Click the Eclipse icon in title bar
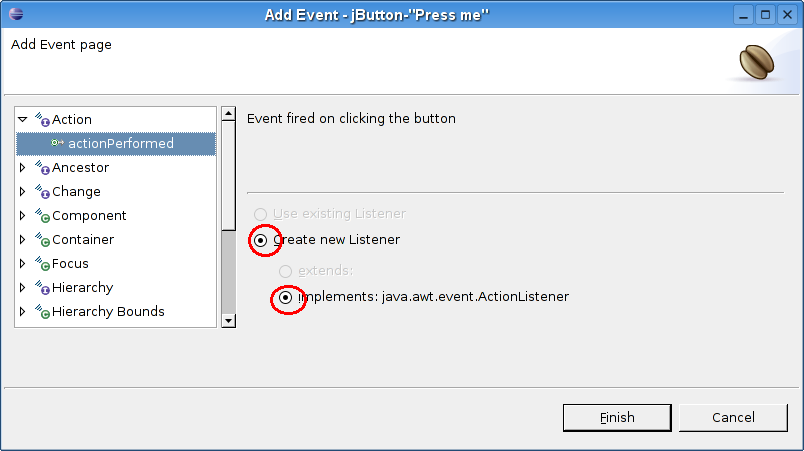804x451 pixels. click(16, 14)
